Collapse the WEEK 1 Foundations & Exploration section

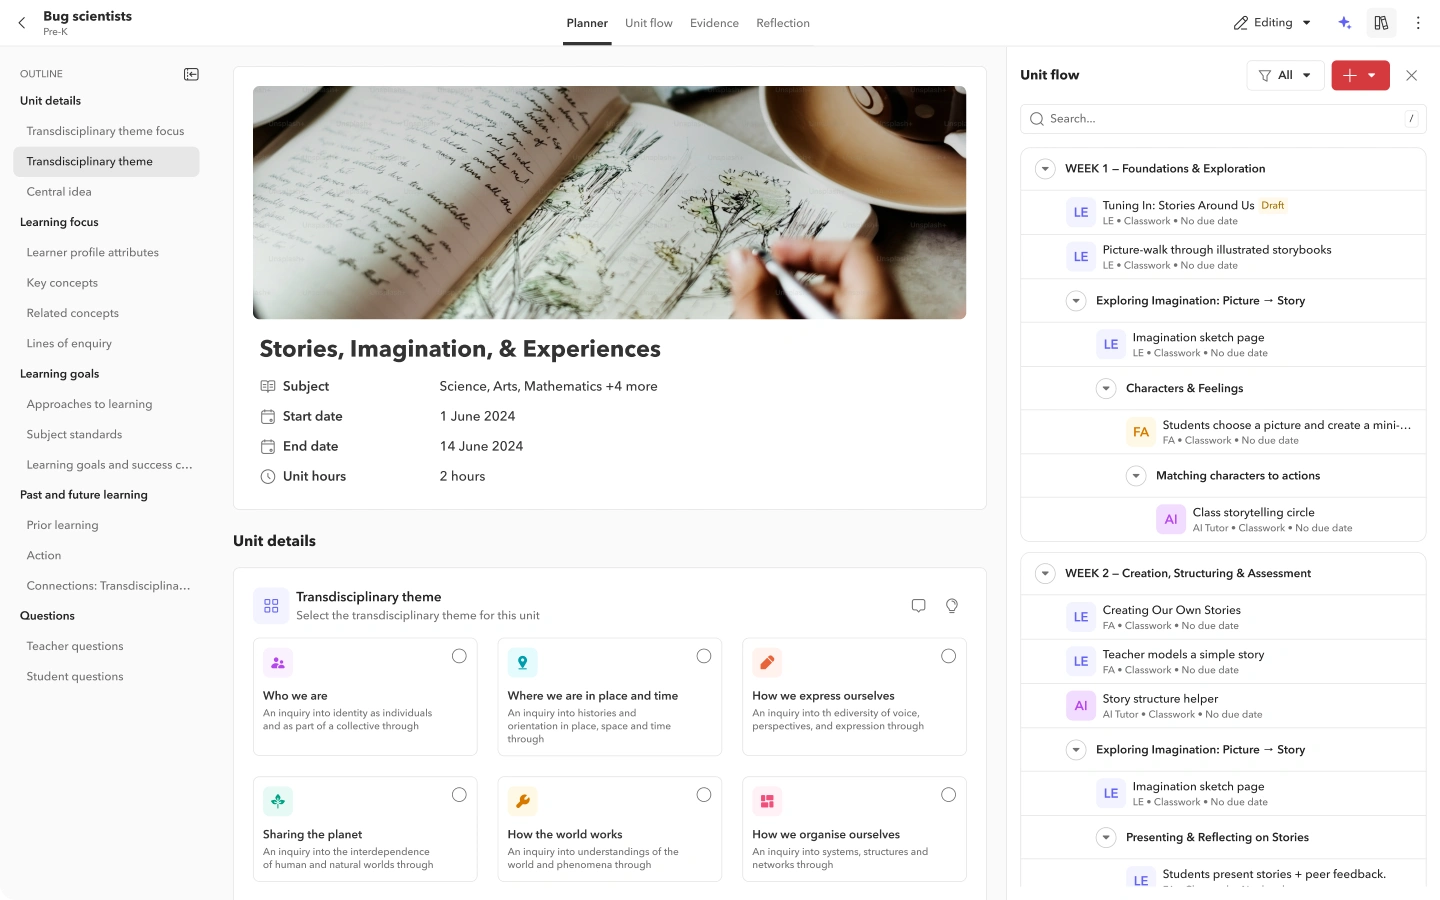click(1045, 169)
